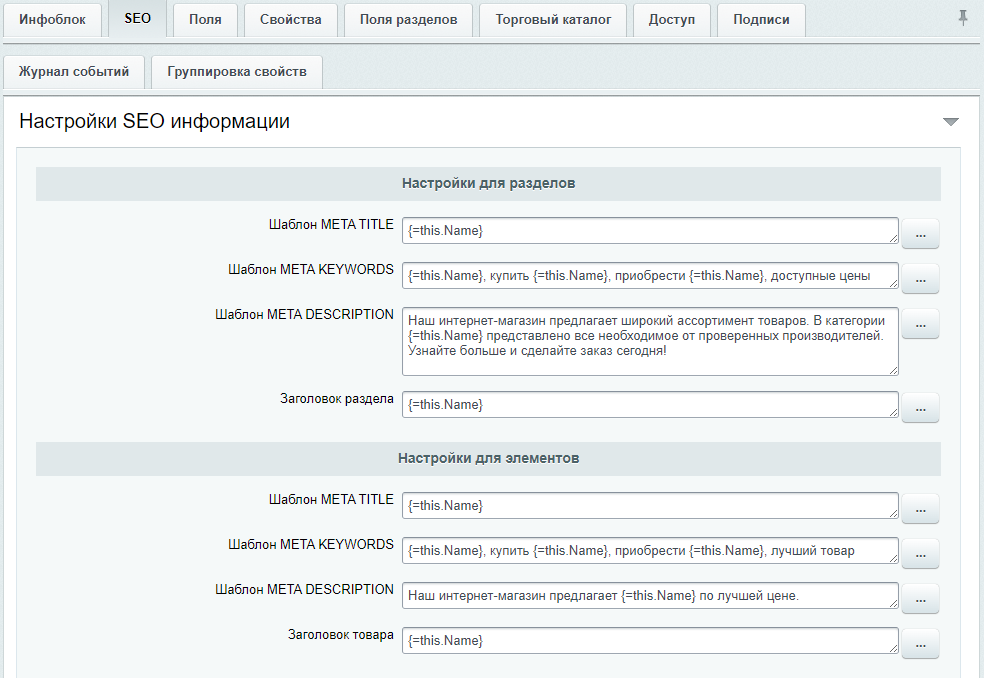The width and height of the screenshot is (984, 678).
Task: Go to the Свойства tab
Action: click(291, 19)
